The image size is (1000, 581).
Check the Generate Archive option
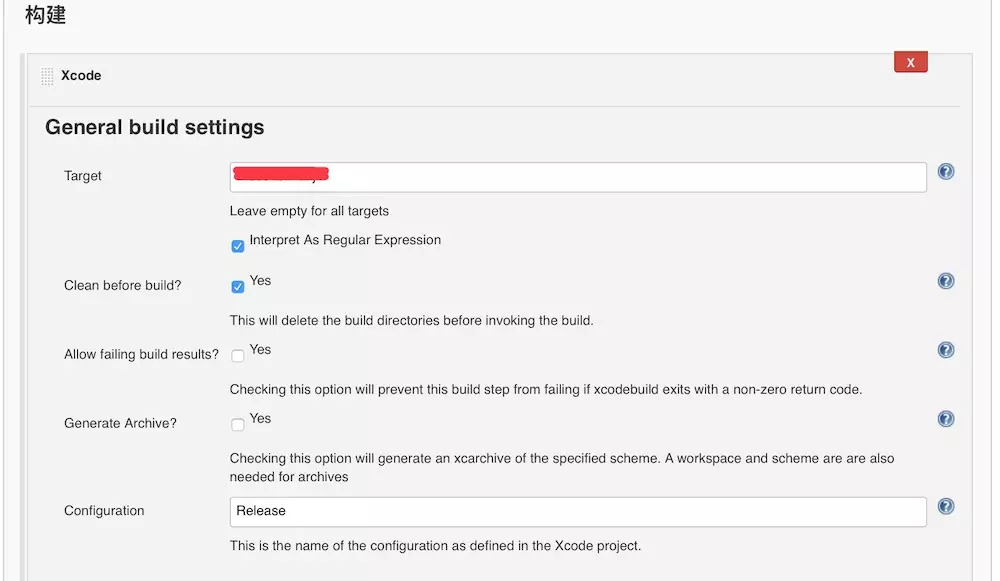238,425
